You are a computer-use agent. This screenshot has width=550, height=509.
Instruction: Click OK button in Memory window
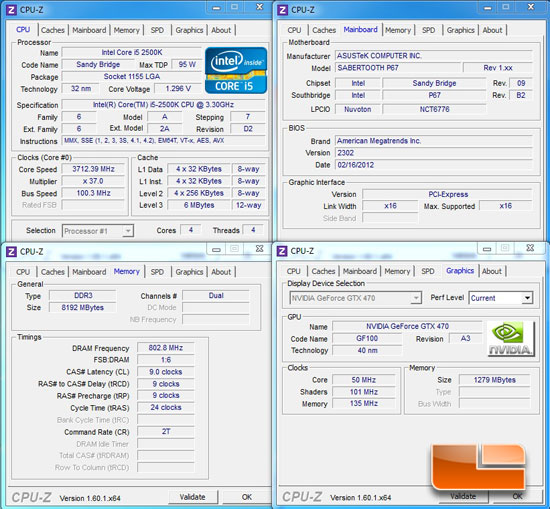pyautogui.click(x=247, y=497)
